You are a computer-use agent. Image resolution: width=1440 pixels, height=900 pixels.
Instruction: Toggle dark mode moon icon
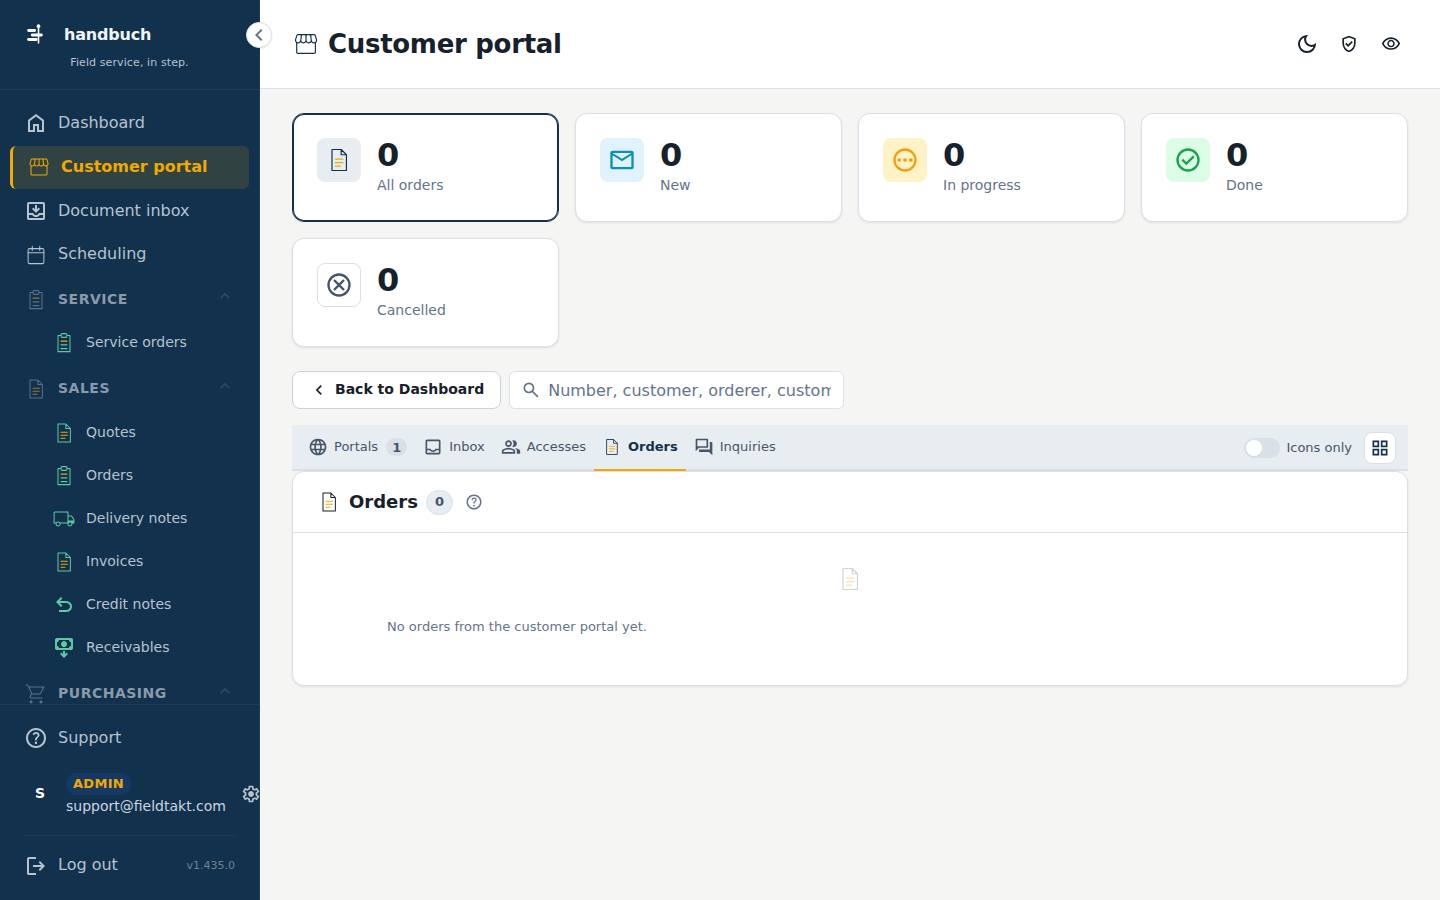point(1307,44)
